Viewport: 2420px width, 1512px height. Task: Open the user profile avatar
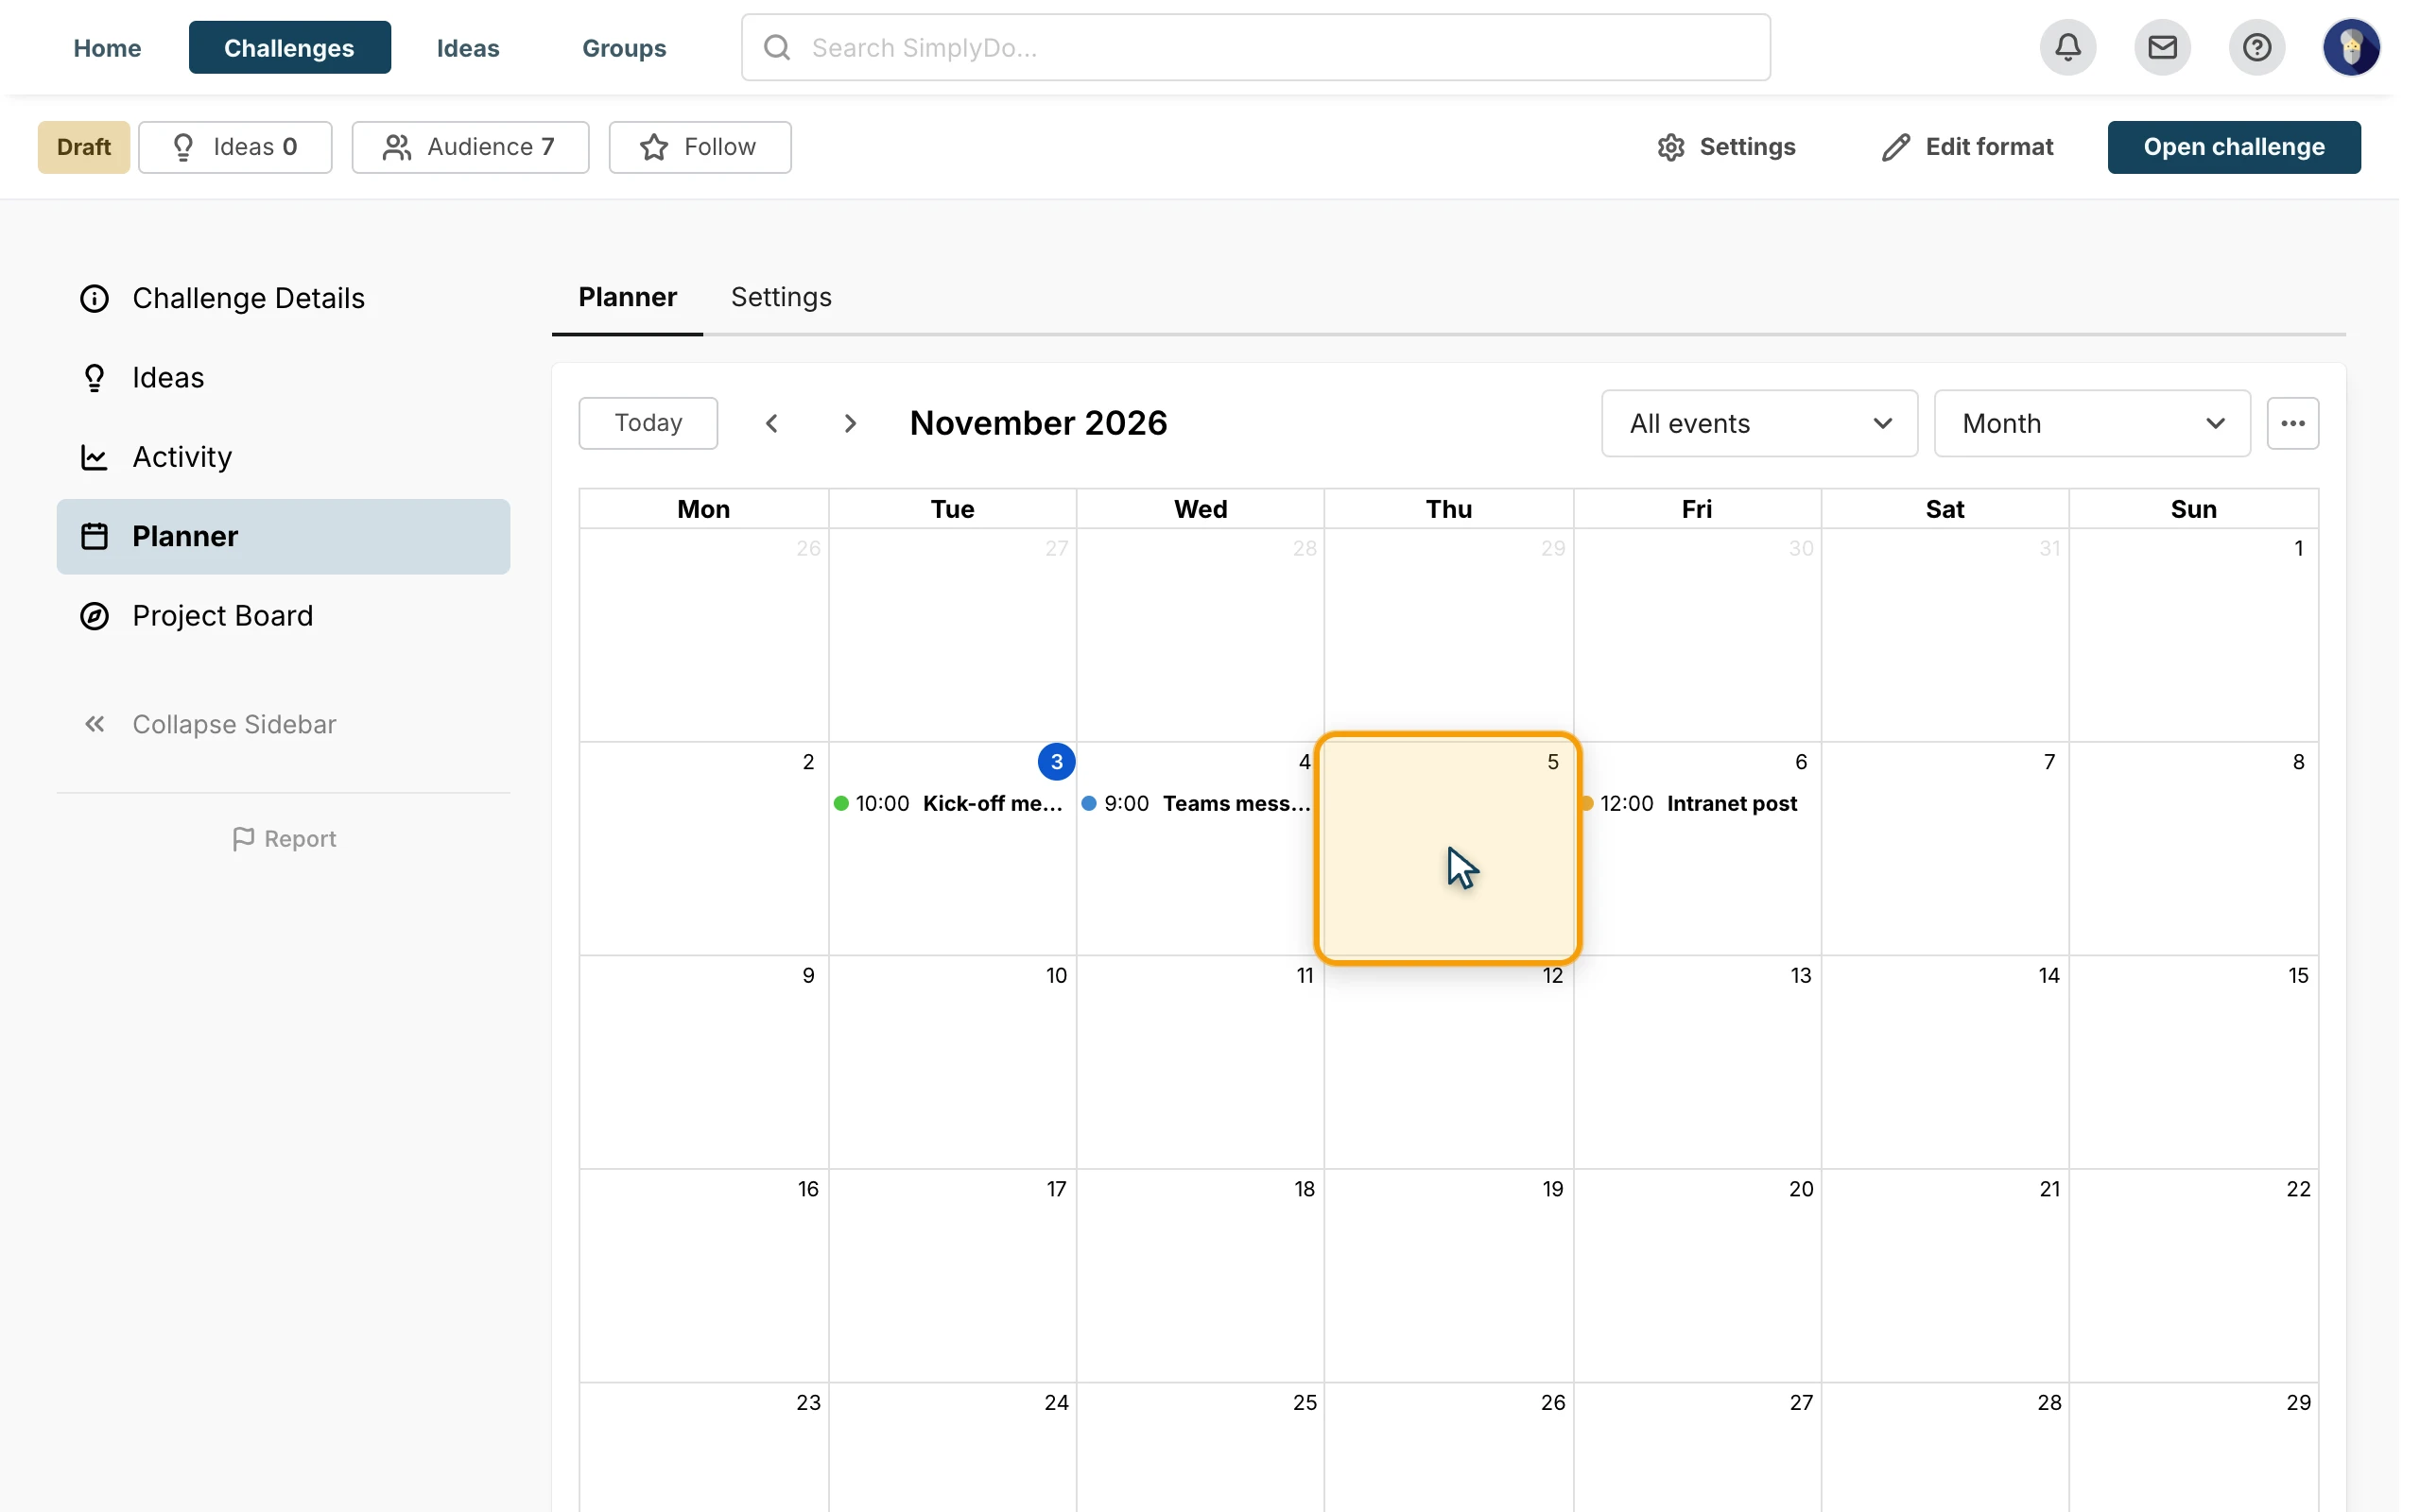point(2351,47)
